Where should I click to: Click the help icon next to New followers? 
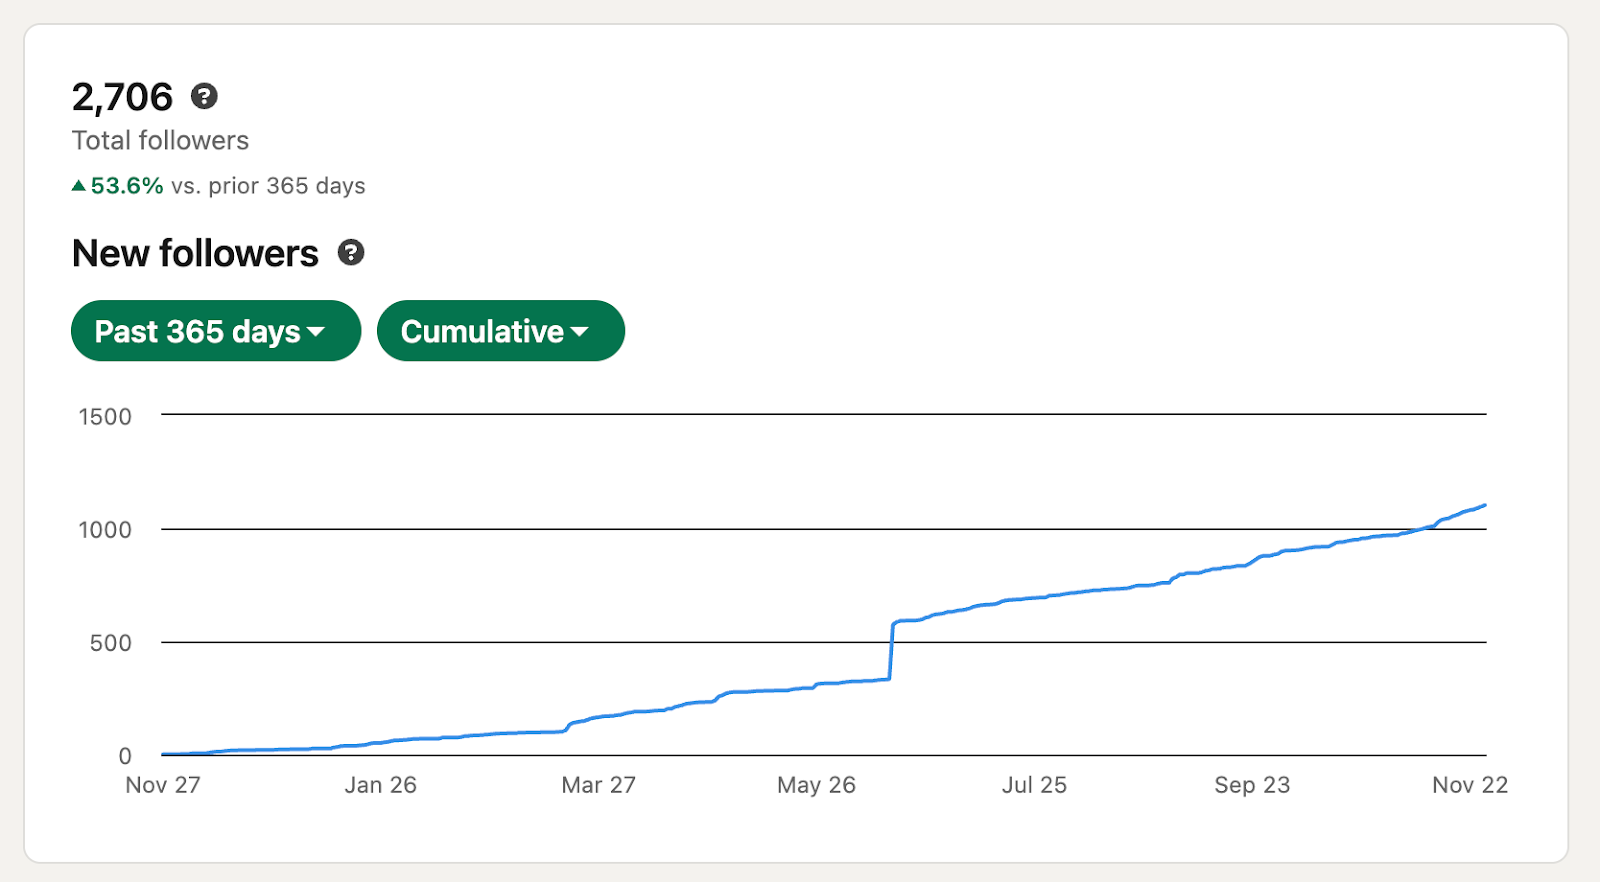pyautogui.click(x=351, y=252)
